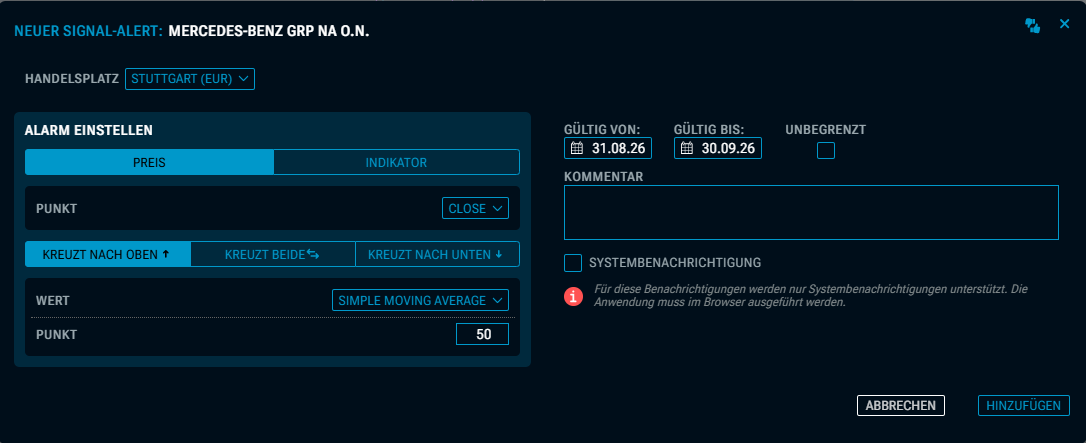Image resolution: width=1086 pixels, height=443 pixels.
Task: Close the new signal alert dialog
Action: pyautogui.click(x=1065, y=24)
